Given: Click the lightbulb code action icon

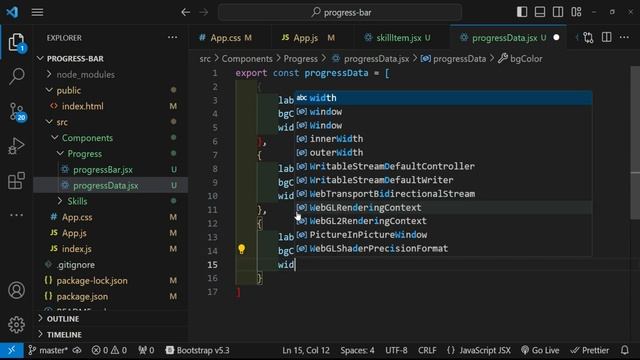Looking at the screenshot, I should coord(242,249).
